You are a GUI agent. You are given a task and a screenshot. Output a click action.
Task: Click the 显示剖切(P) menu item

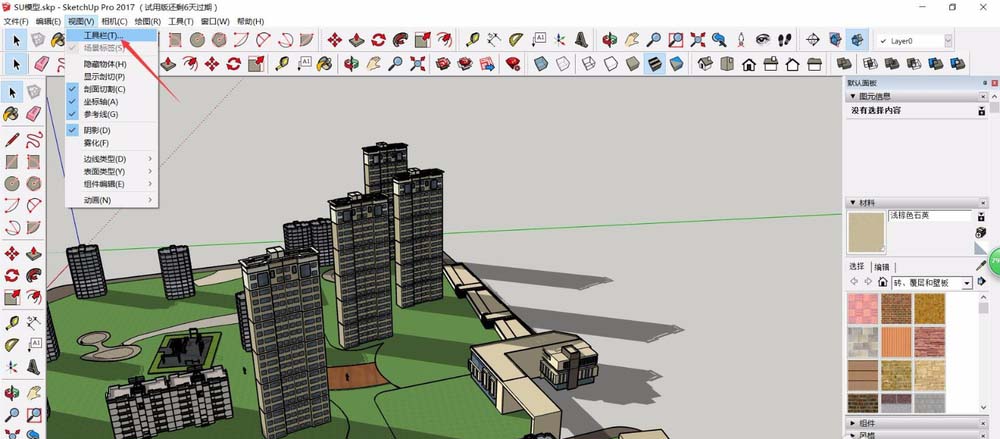coord(112,77)
